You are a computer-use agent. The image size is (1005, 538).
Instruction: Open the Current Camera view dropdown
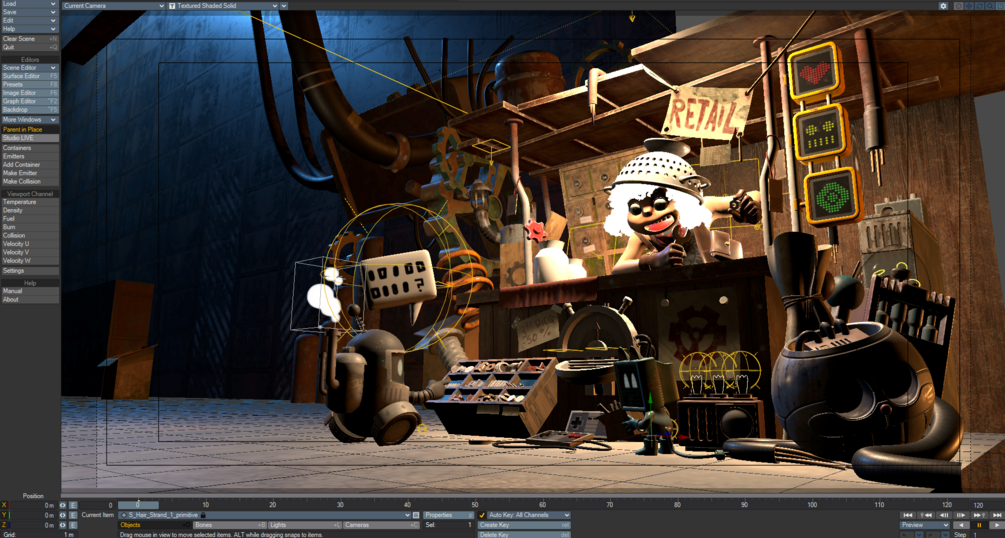click(113, 6)
